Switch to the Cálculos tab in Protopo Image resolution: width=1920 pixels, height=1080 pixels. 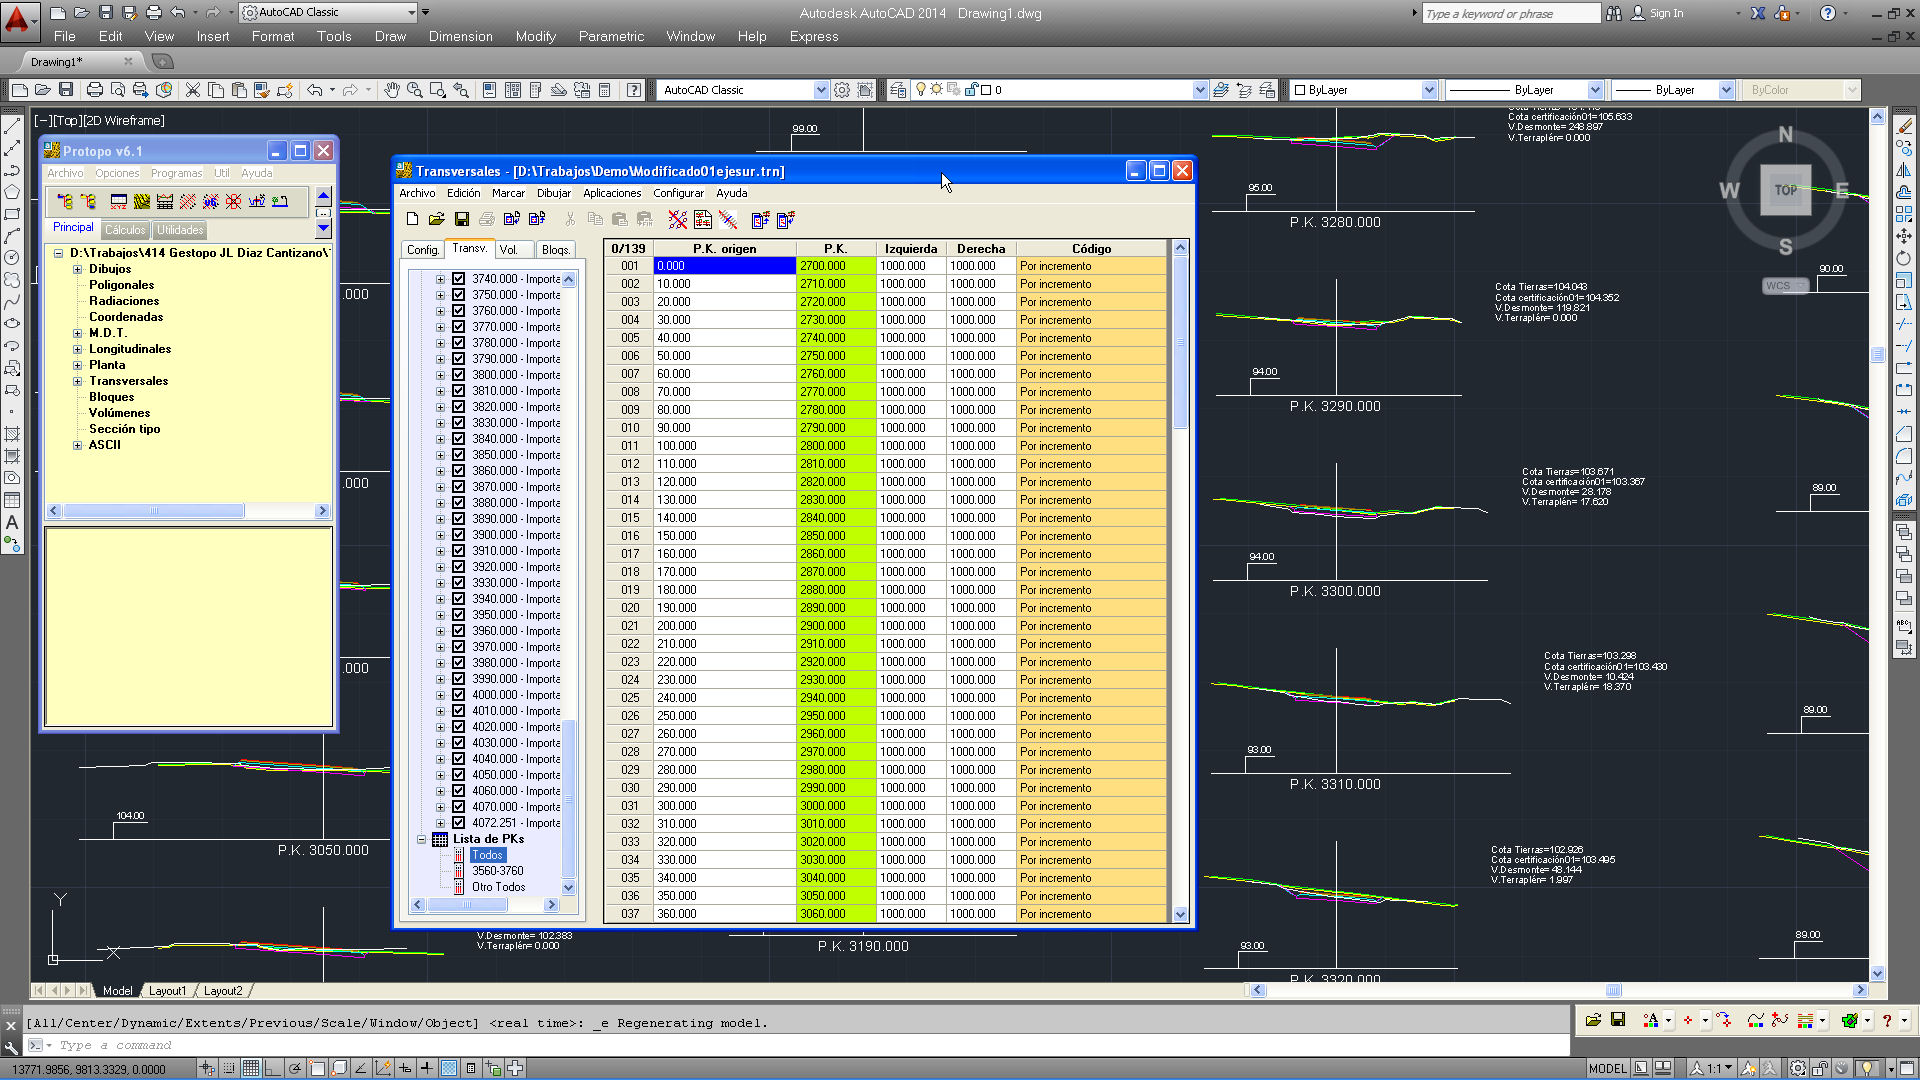(x=125, y=230)
